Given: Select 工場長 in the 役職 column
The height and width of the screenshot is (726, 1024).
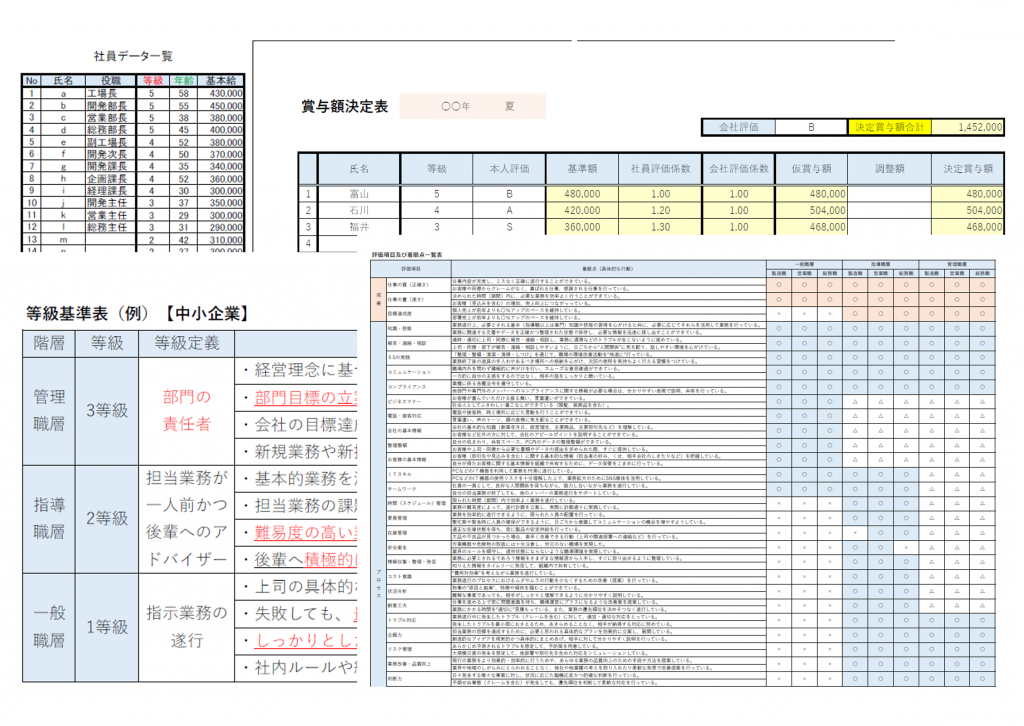Looking at the screenshot, I should coord(104,93).
